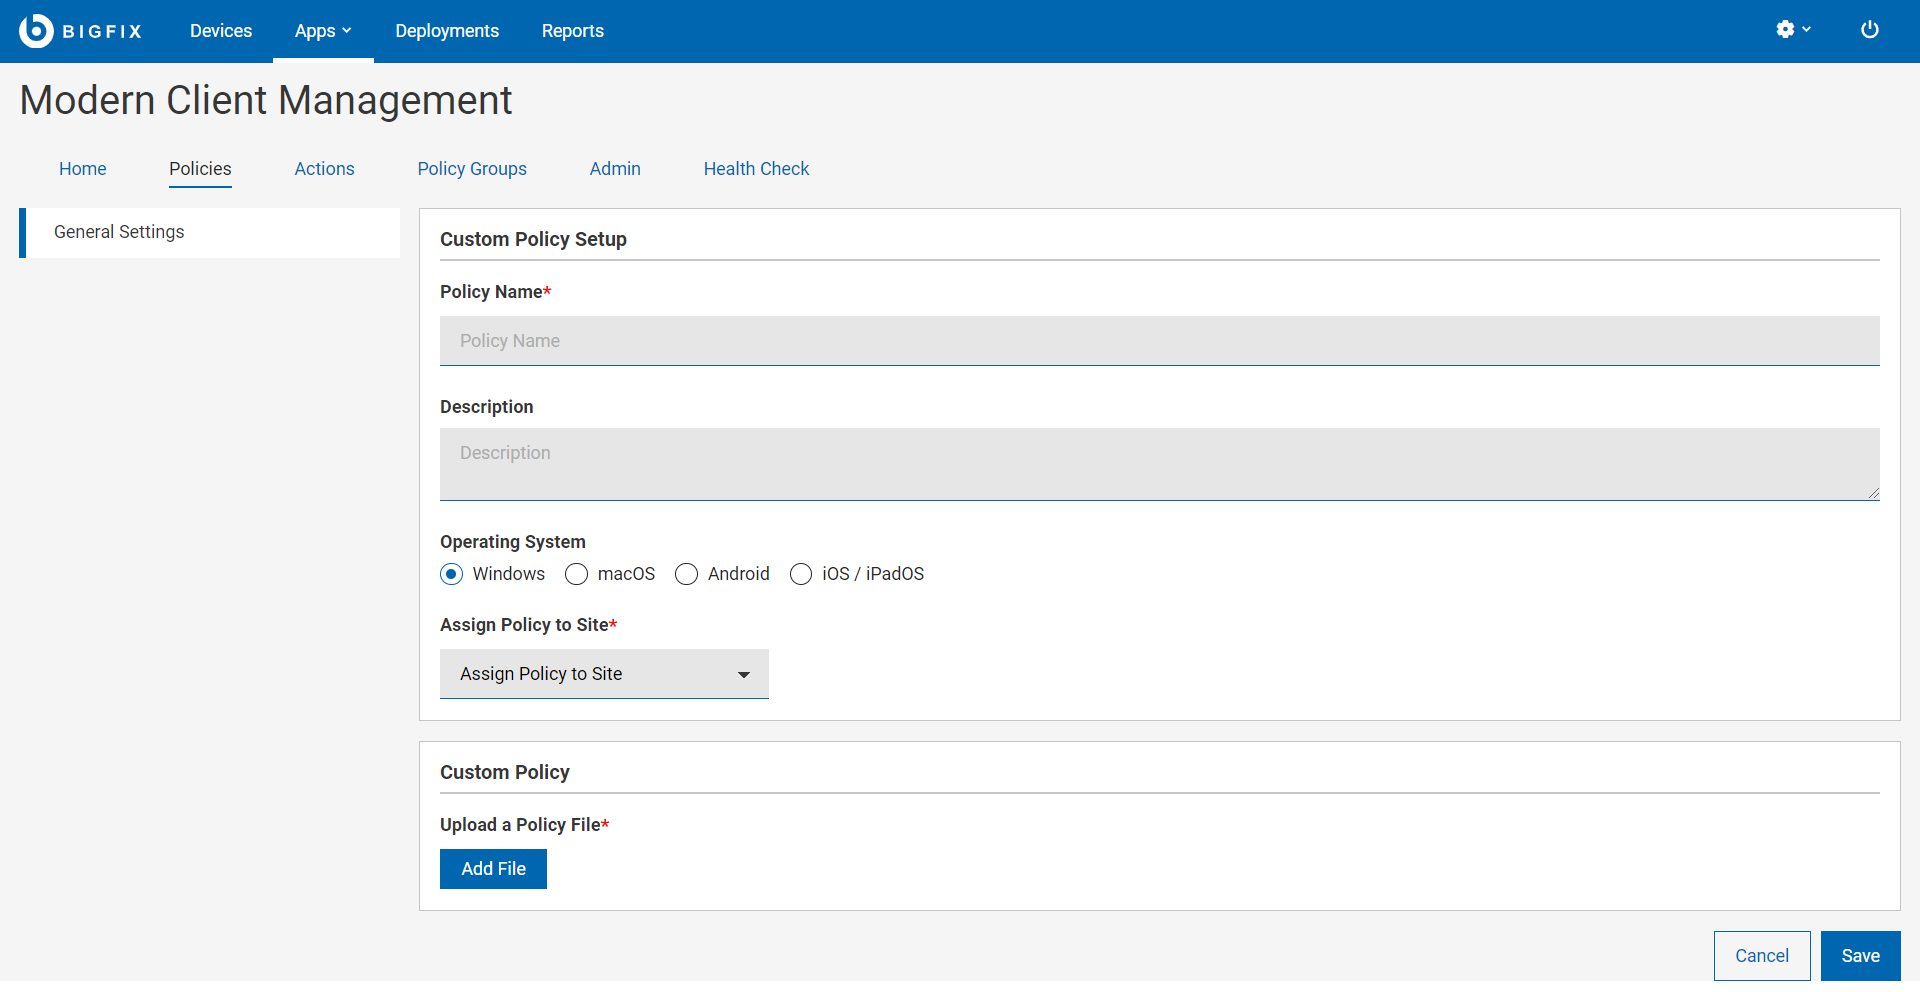Expand the Assign Policy to Site dropdown
Screen dimensions: 1920x992
(604, 674)
